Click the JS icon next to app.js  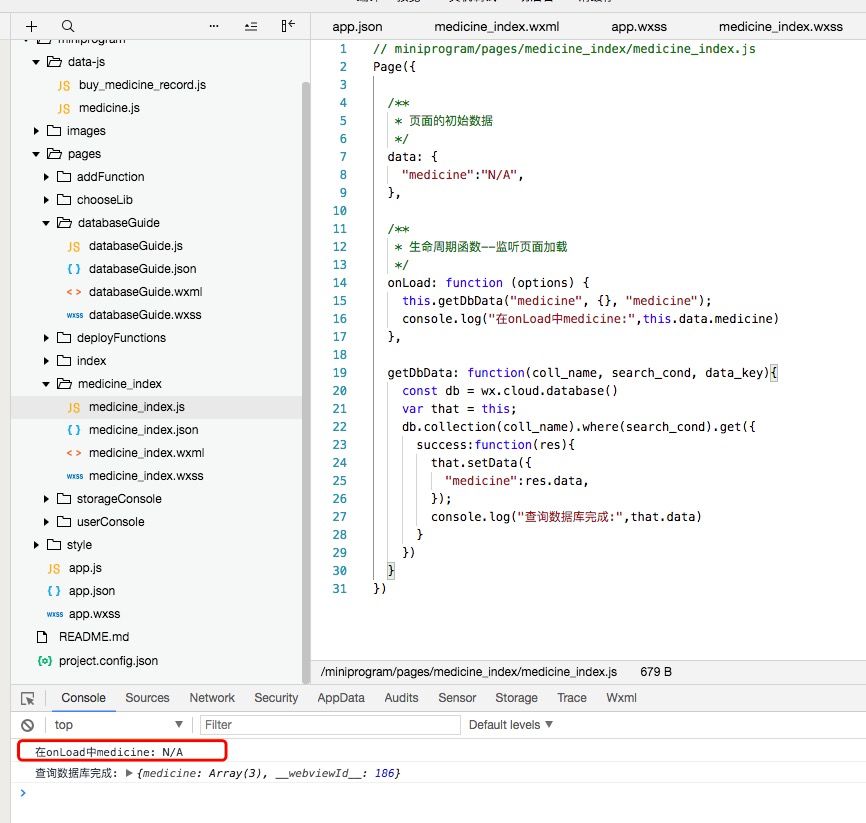coord(54,569)
